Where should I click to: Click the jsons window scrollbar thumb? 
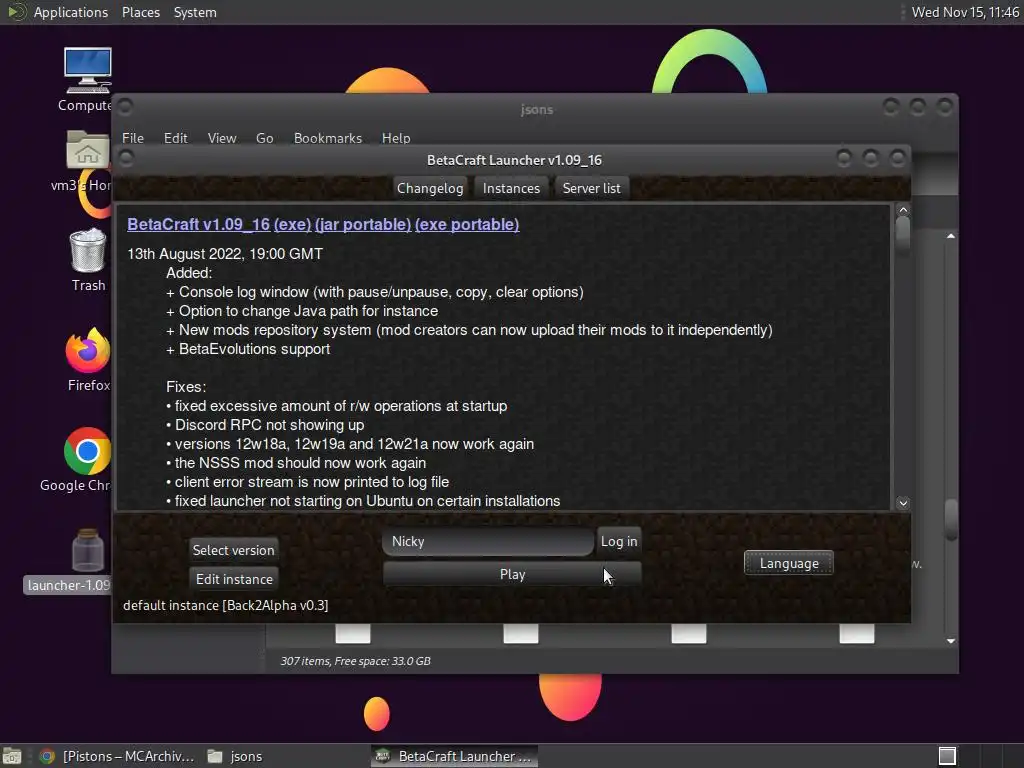(x=952, y=519)
